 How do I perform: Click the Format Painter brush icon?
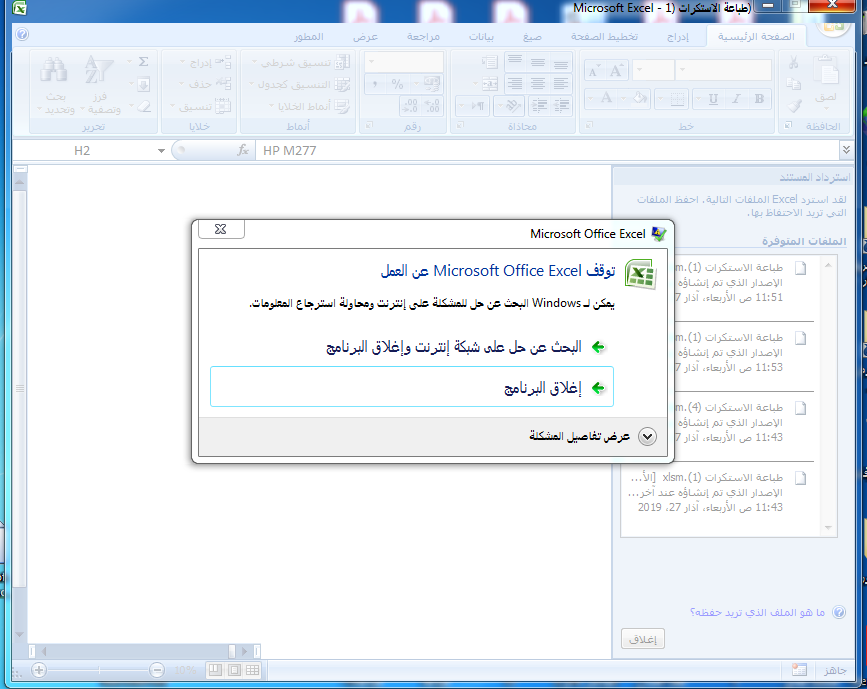794,105
